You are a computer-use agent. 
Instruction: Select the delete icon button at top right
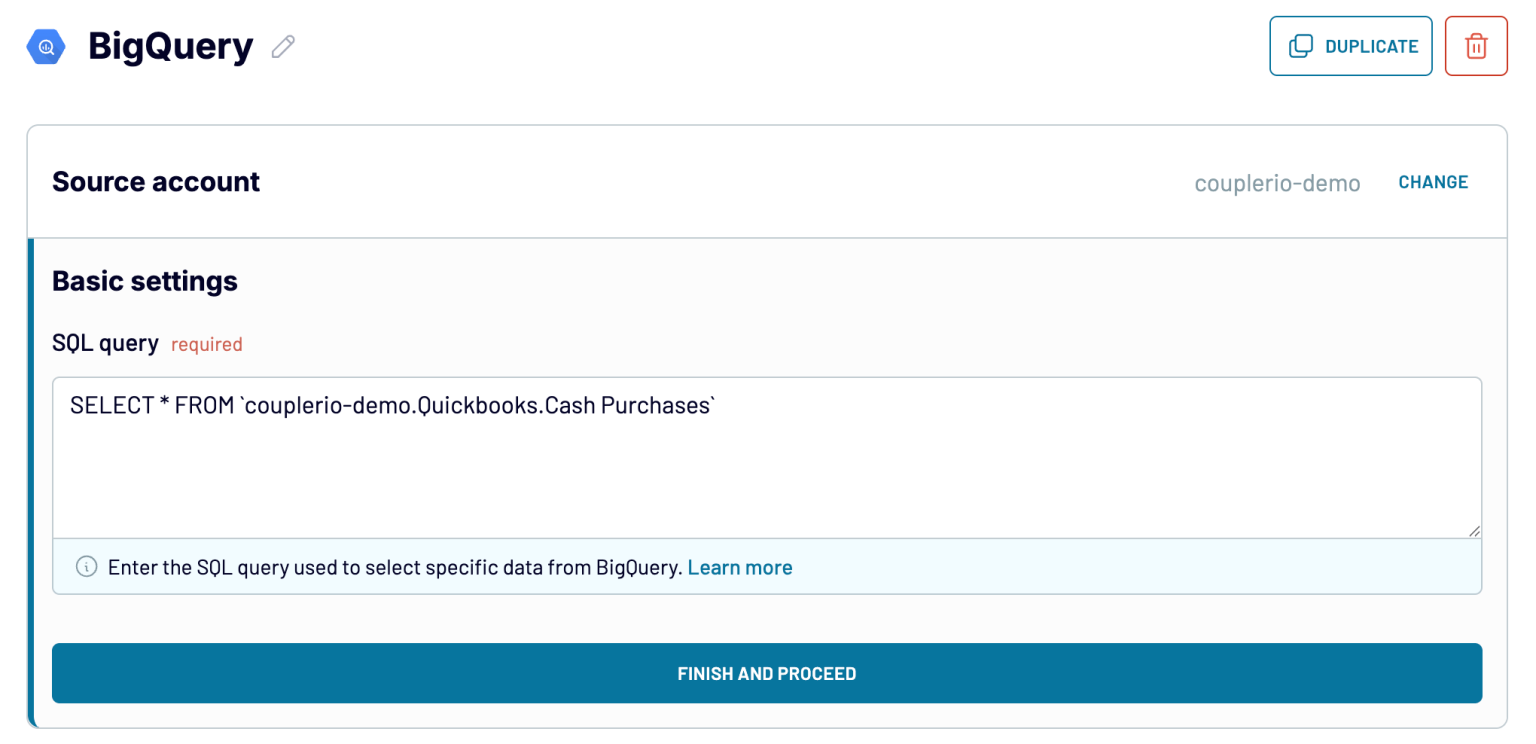click(1476, 45)
